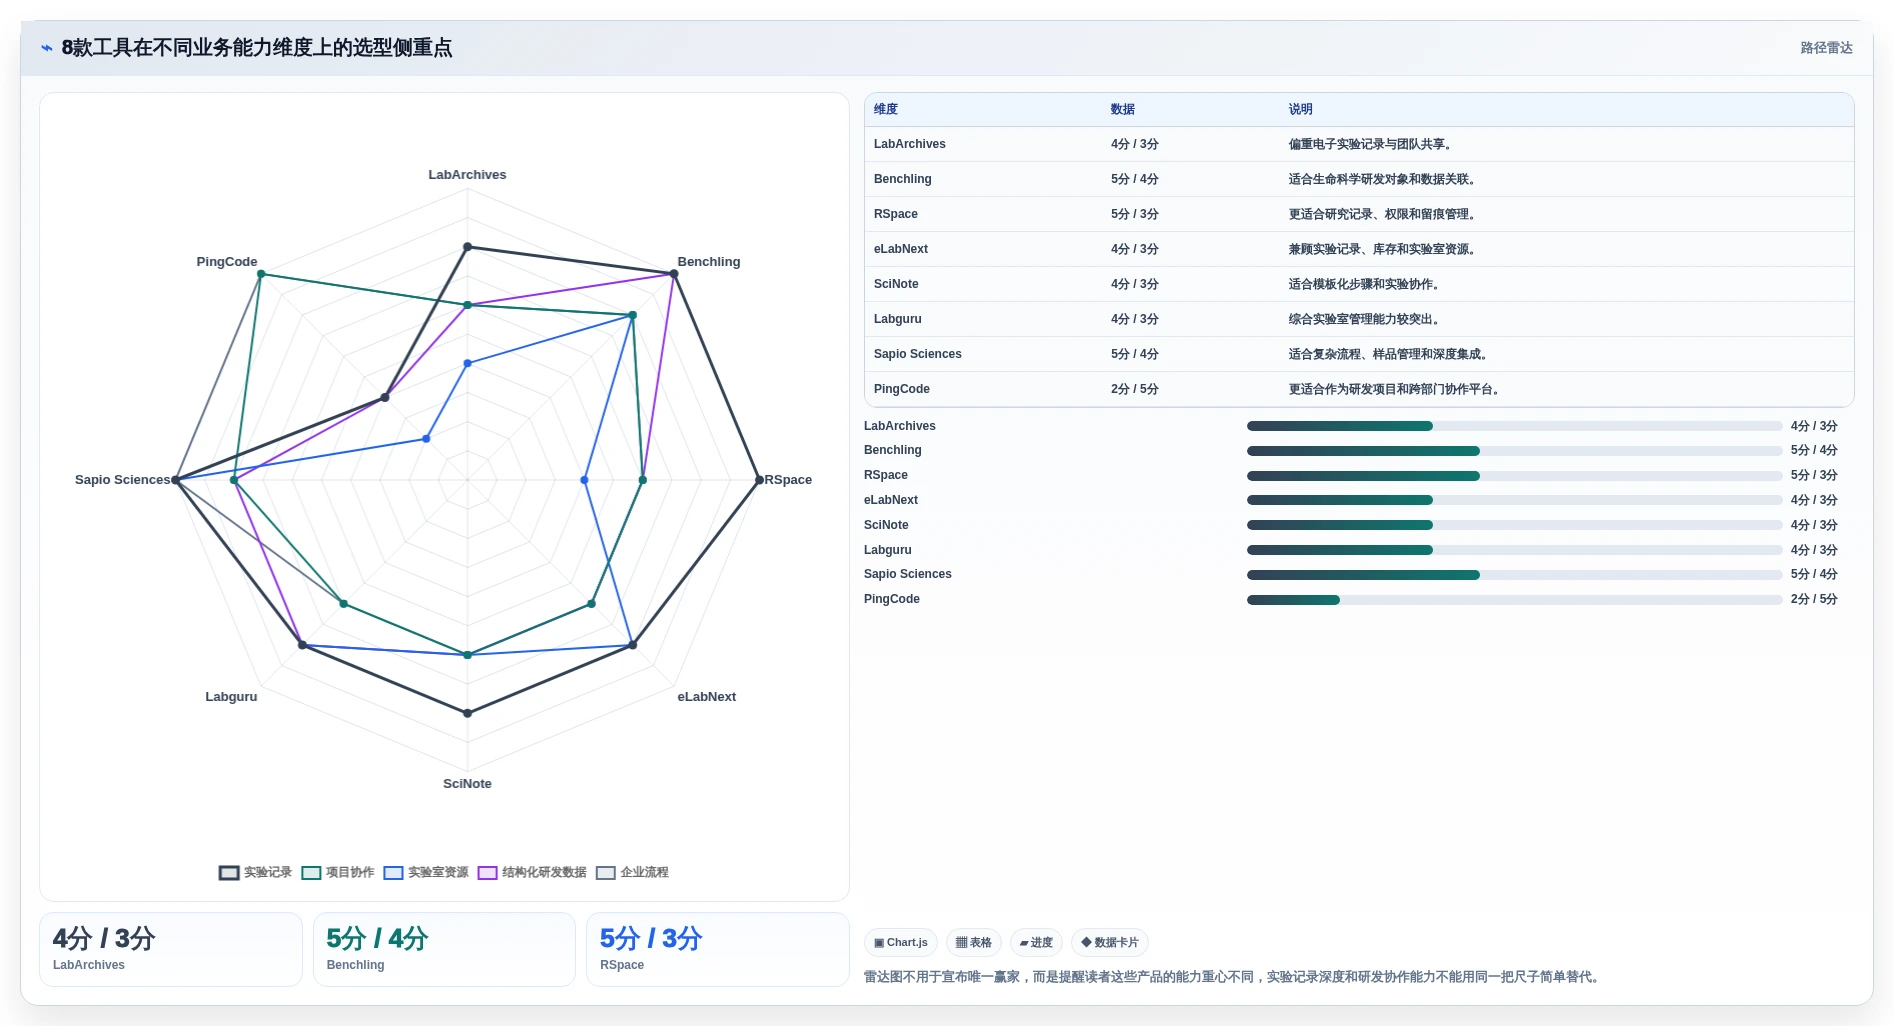
Task: Toggle the 项目协作 legend series
Action: pos(337,873)
